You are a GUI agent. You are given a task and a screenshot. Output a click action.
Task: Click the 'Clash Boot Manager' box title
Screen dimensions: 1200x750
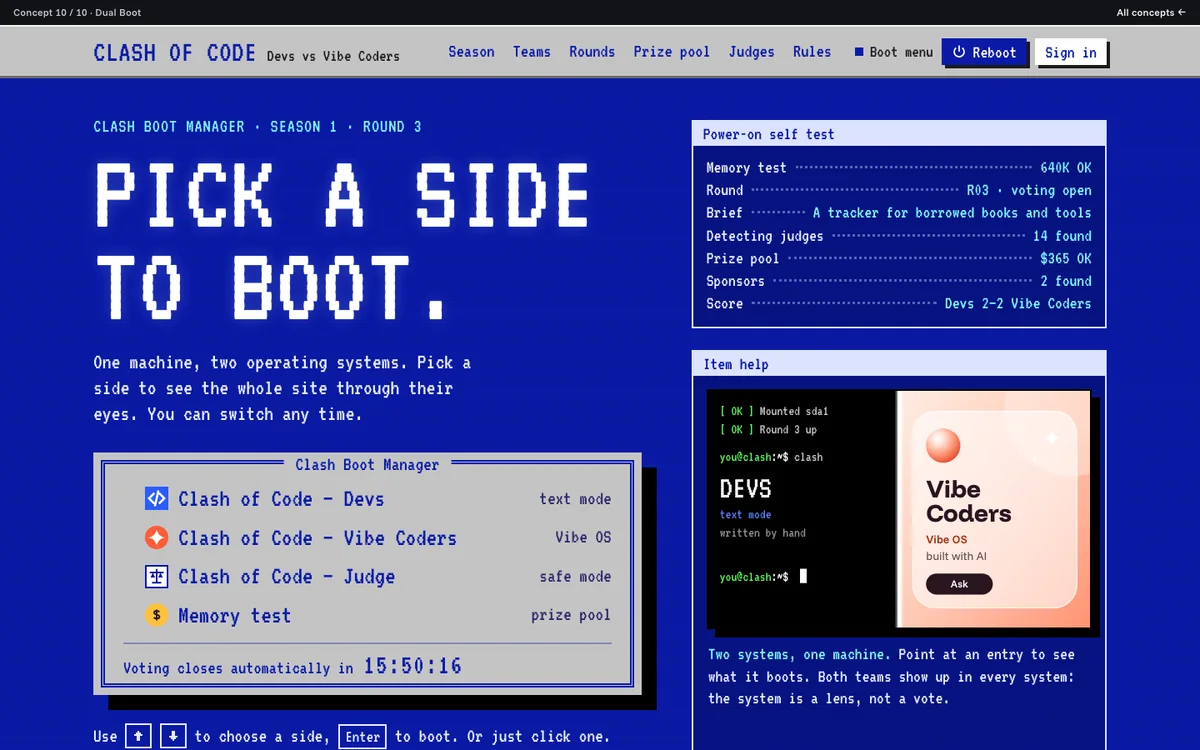click(x=367, y=465)
